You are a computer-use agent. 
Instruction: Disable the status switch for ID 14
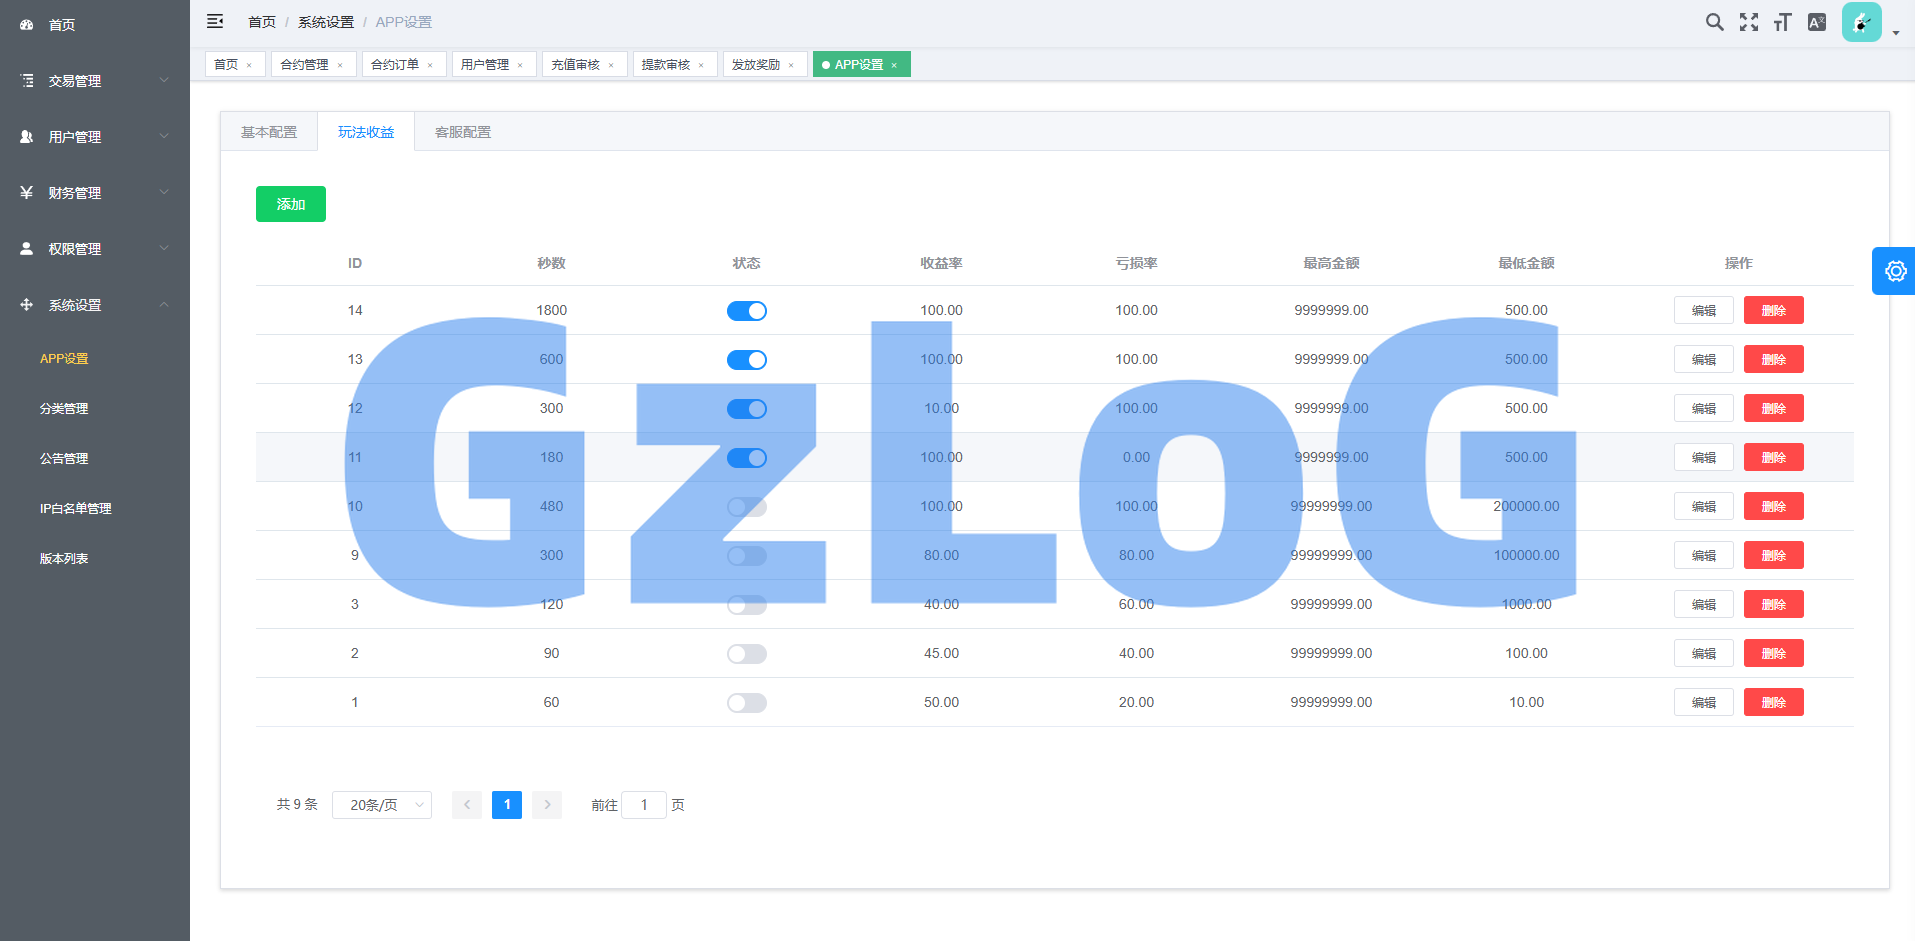pos(746,311)
